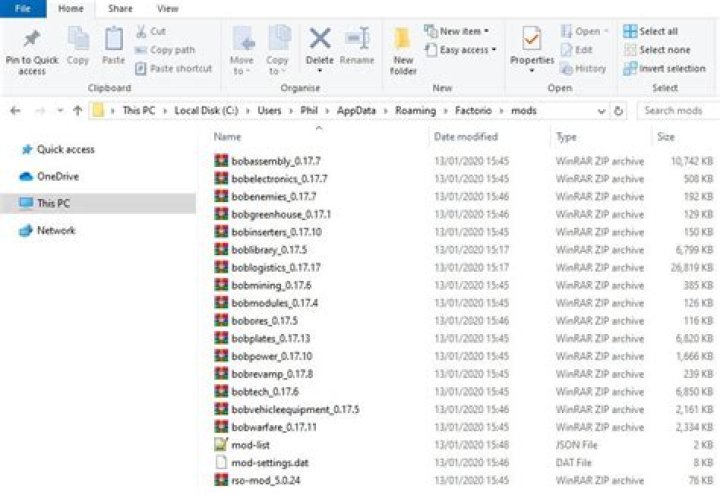Click the mod-settings.dat file icon
The width and height of the screenshot is (720, 495).
pos(221,462)
